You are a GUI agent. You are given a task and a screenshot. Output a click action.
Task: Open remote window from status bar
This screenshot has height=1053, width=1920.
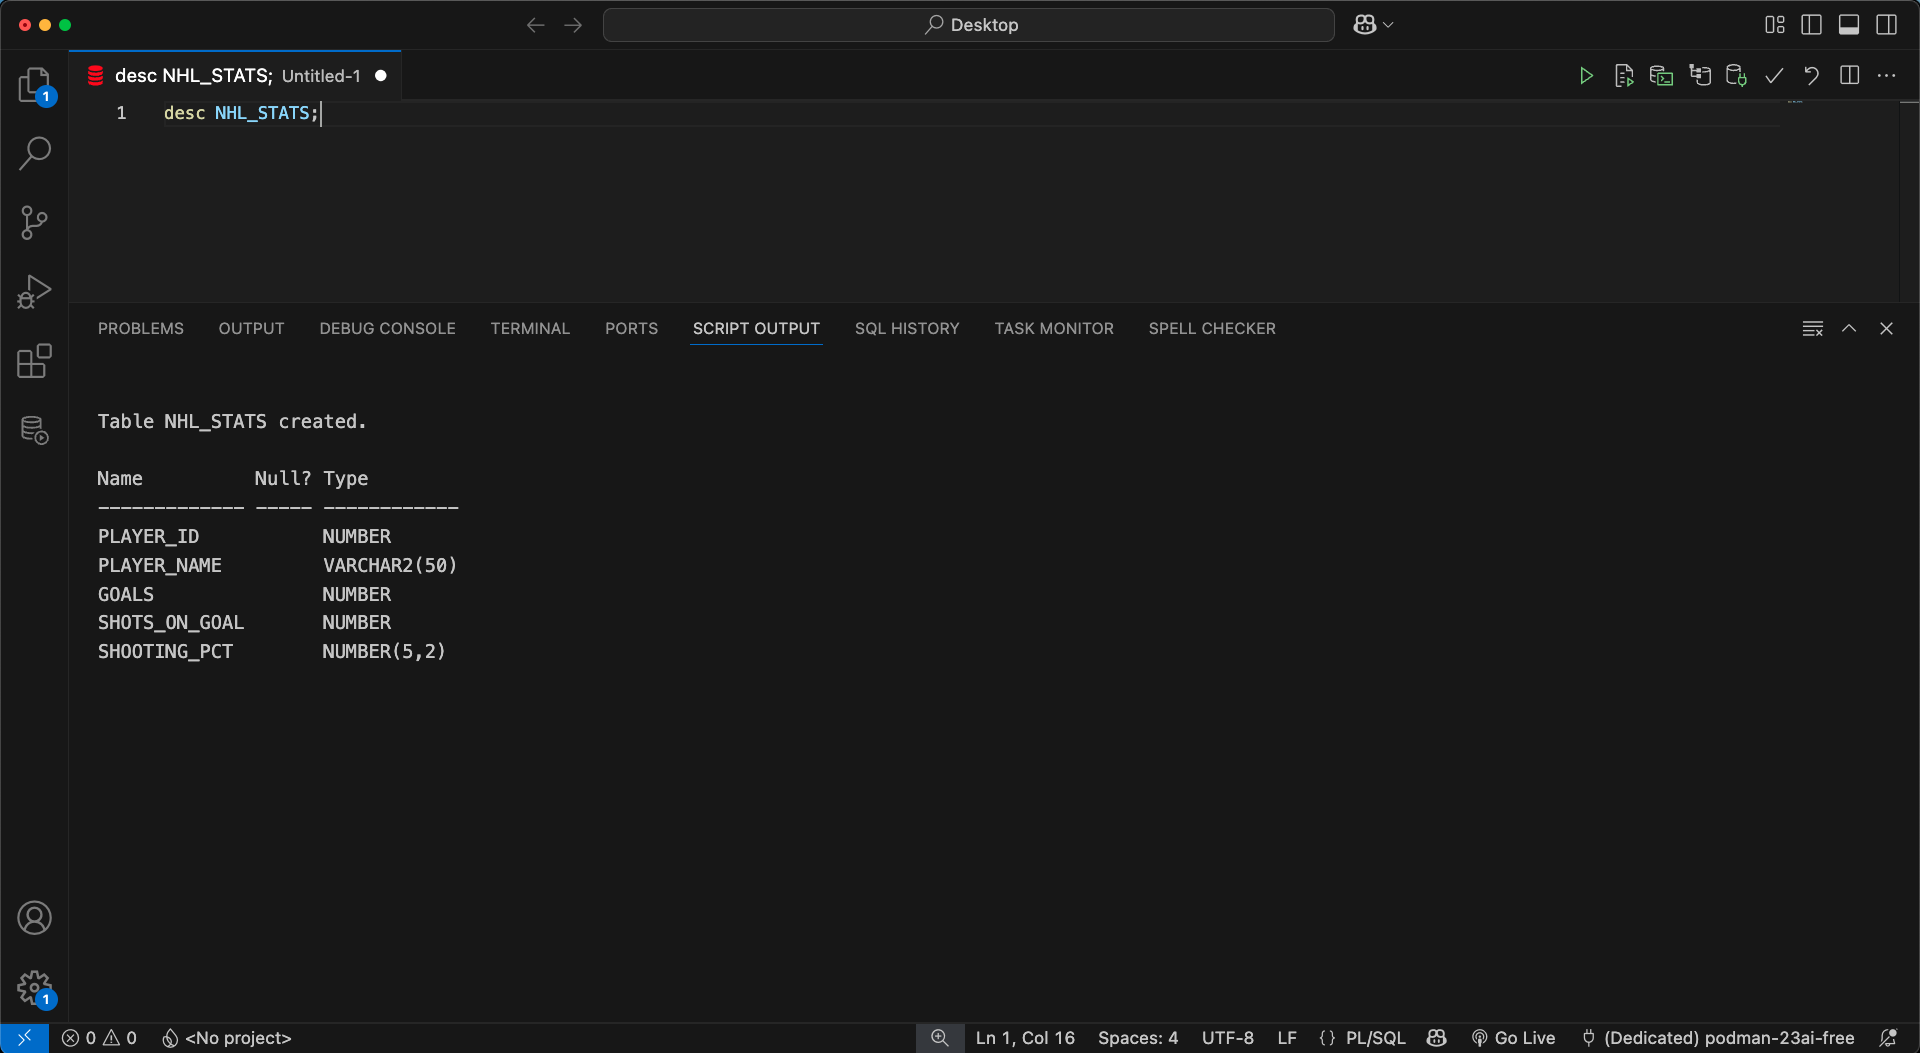point(24,1038)
